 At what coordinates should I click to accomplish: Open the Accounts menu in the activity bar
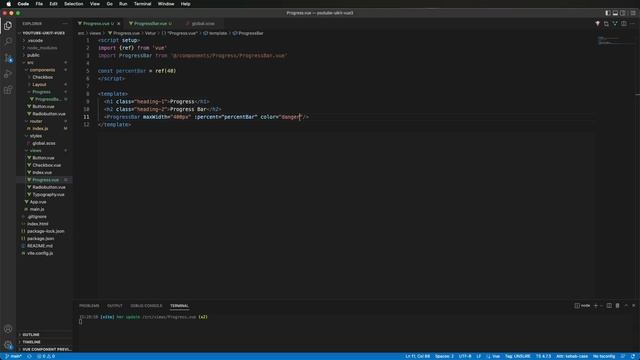point(8,329)
